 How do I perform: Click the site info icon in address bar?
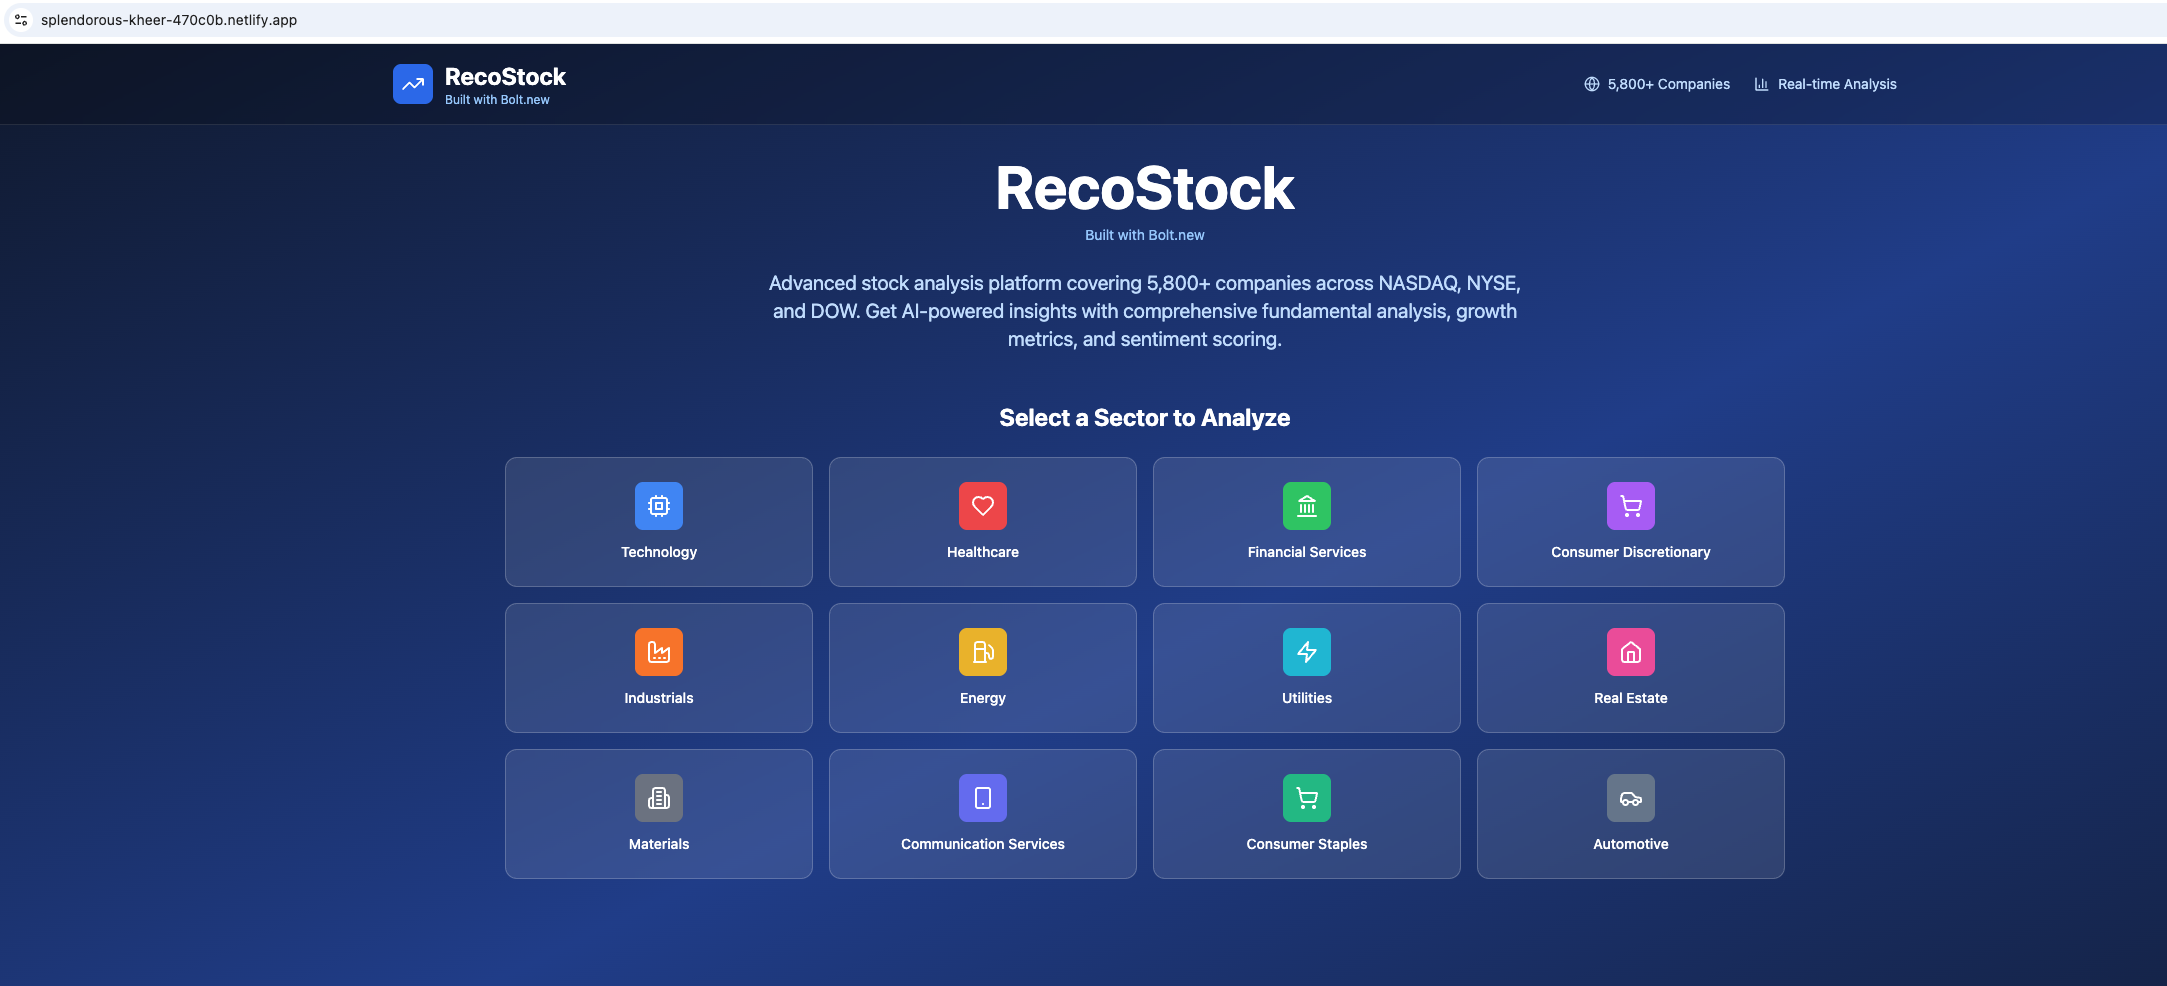click(21, 20)
